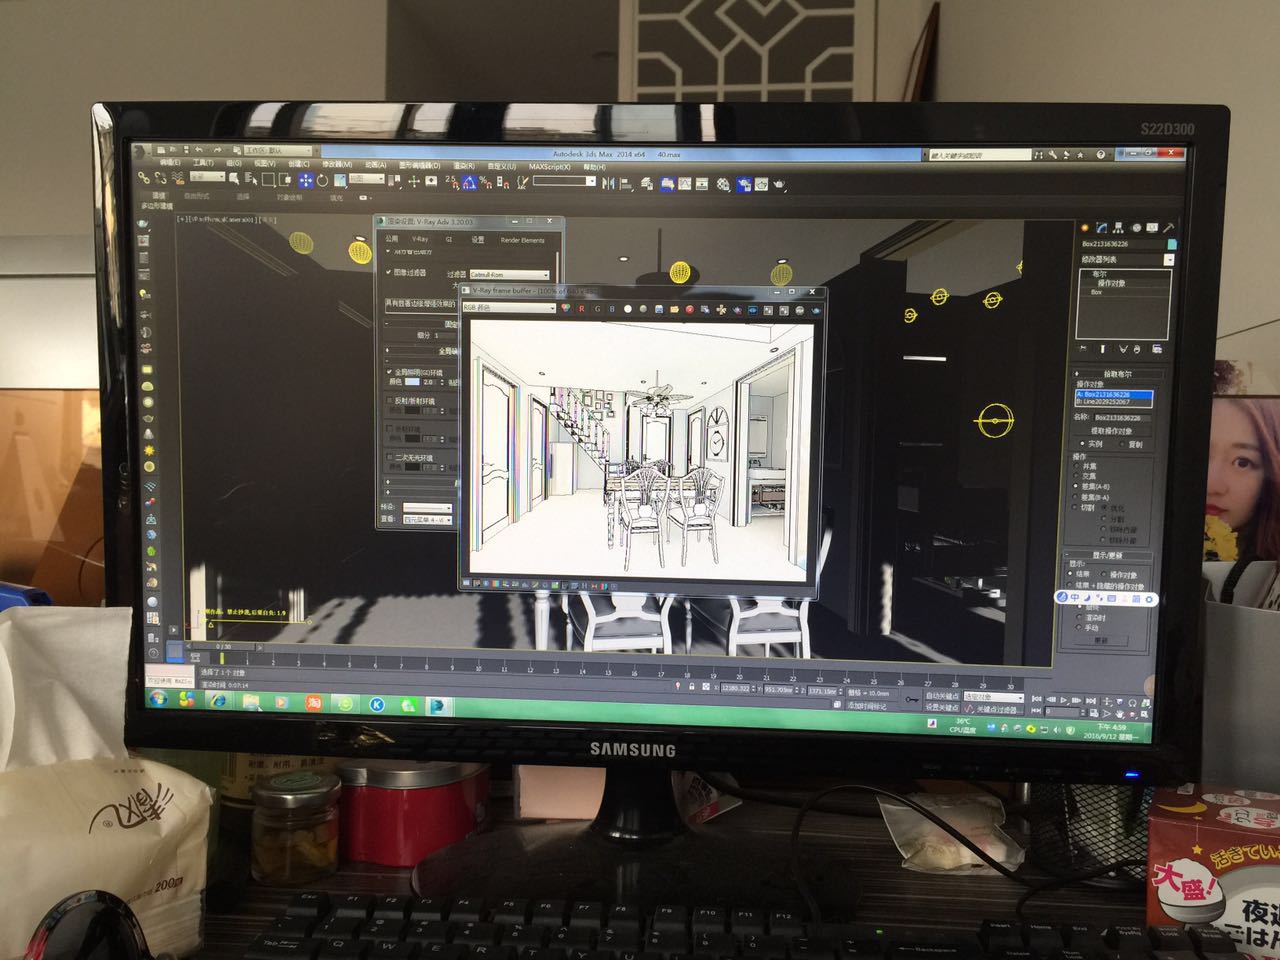Click the Mirror tool in main toolbar
The width and height of the screenshot is (1280, 960).
[x=607, y=182]
